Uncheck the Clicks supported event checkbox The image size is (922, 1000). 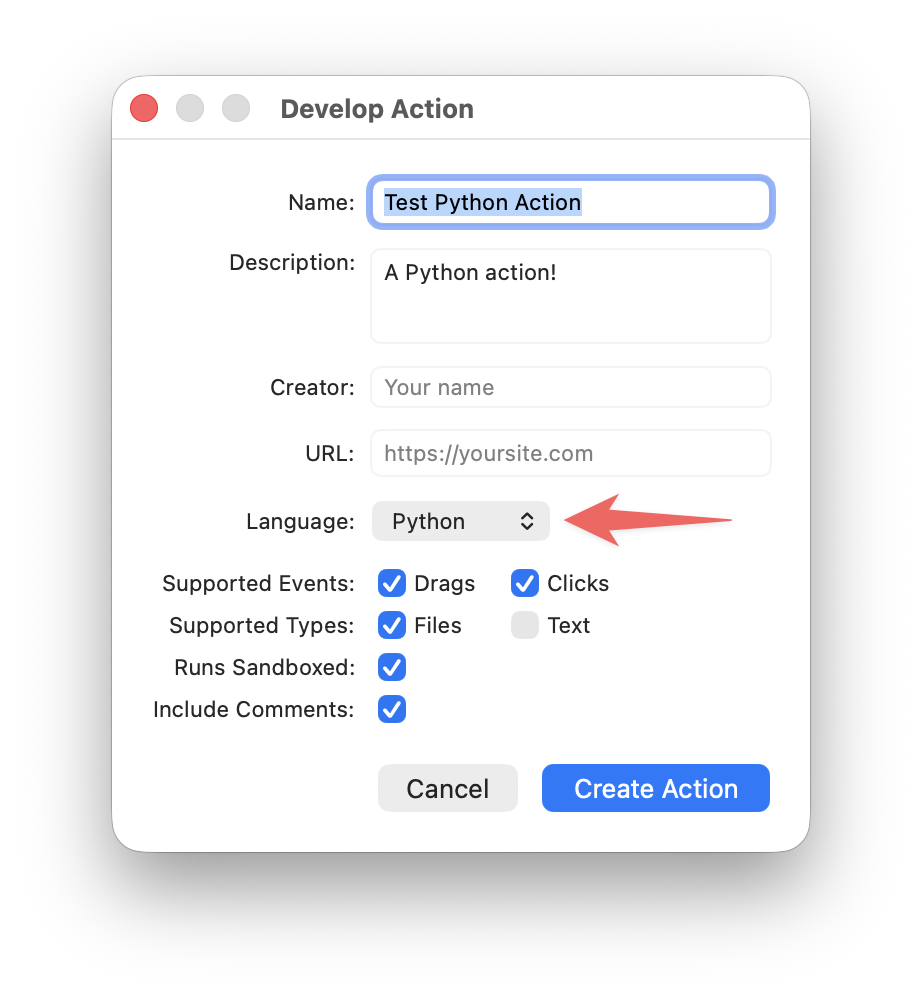(x=525, y=583)
